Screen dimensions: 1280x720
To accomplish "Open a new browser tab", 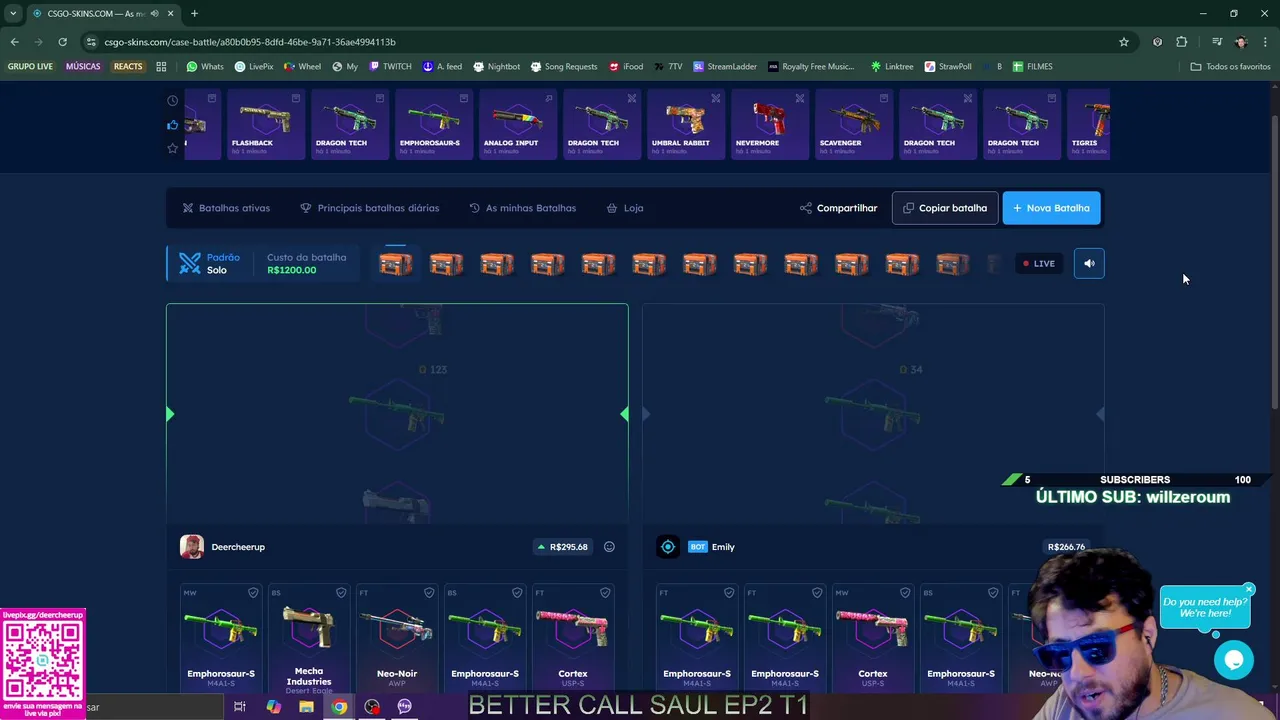I will [x=194, y=13].
